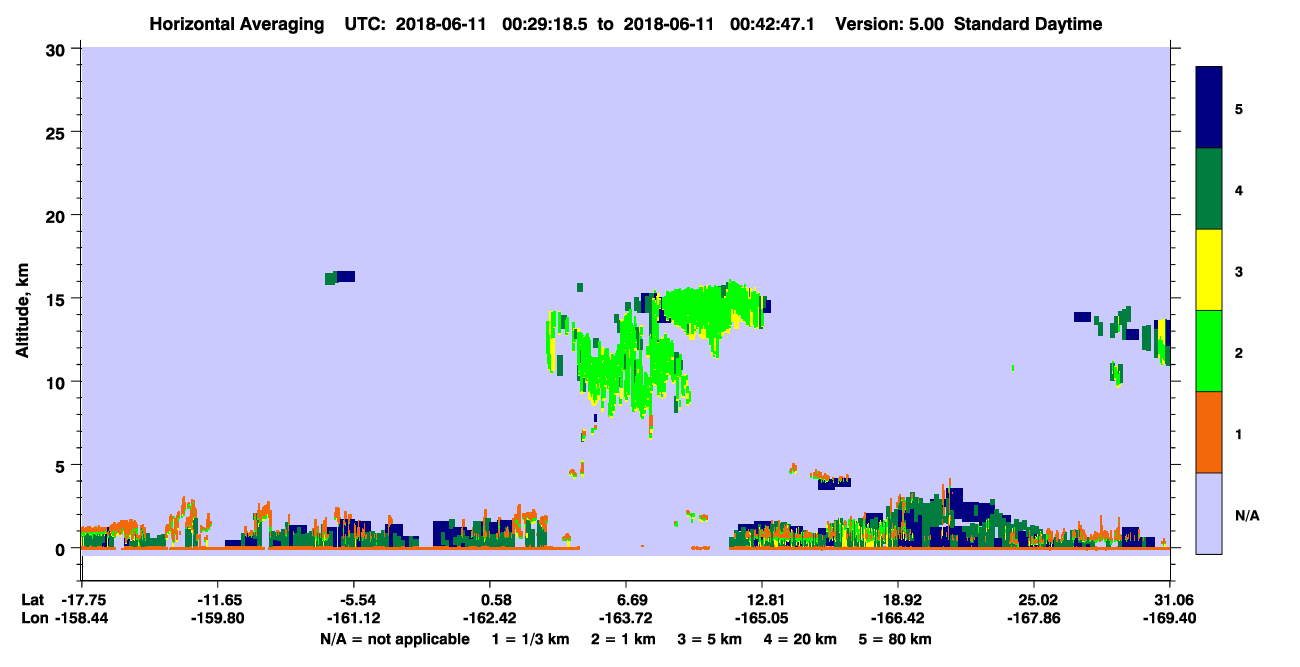
Task: Click the colorbar N/A label
Action: pos(1246,516)
